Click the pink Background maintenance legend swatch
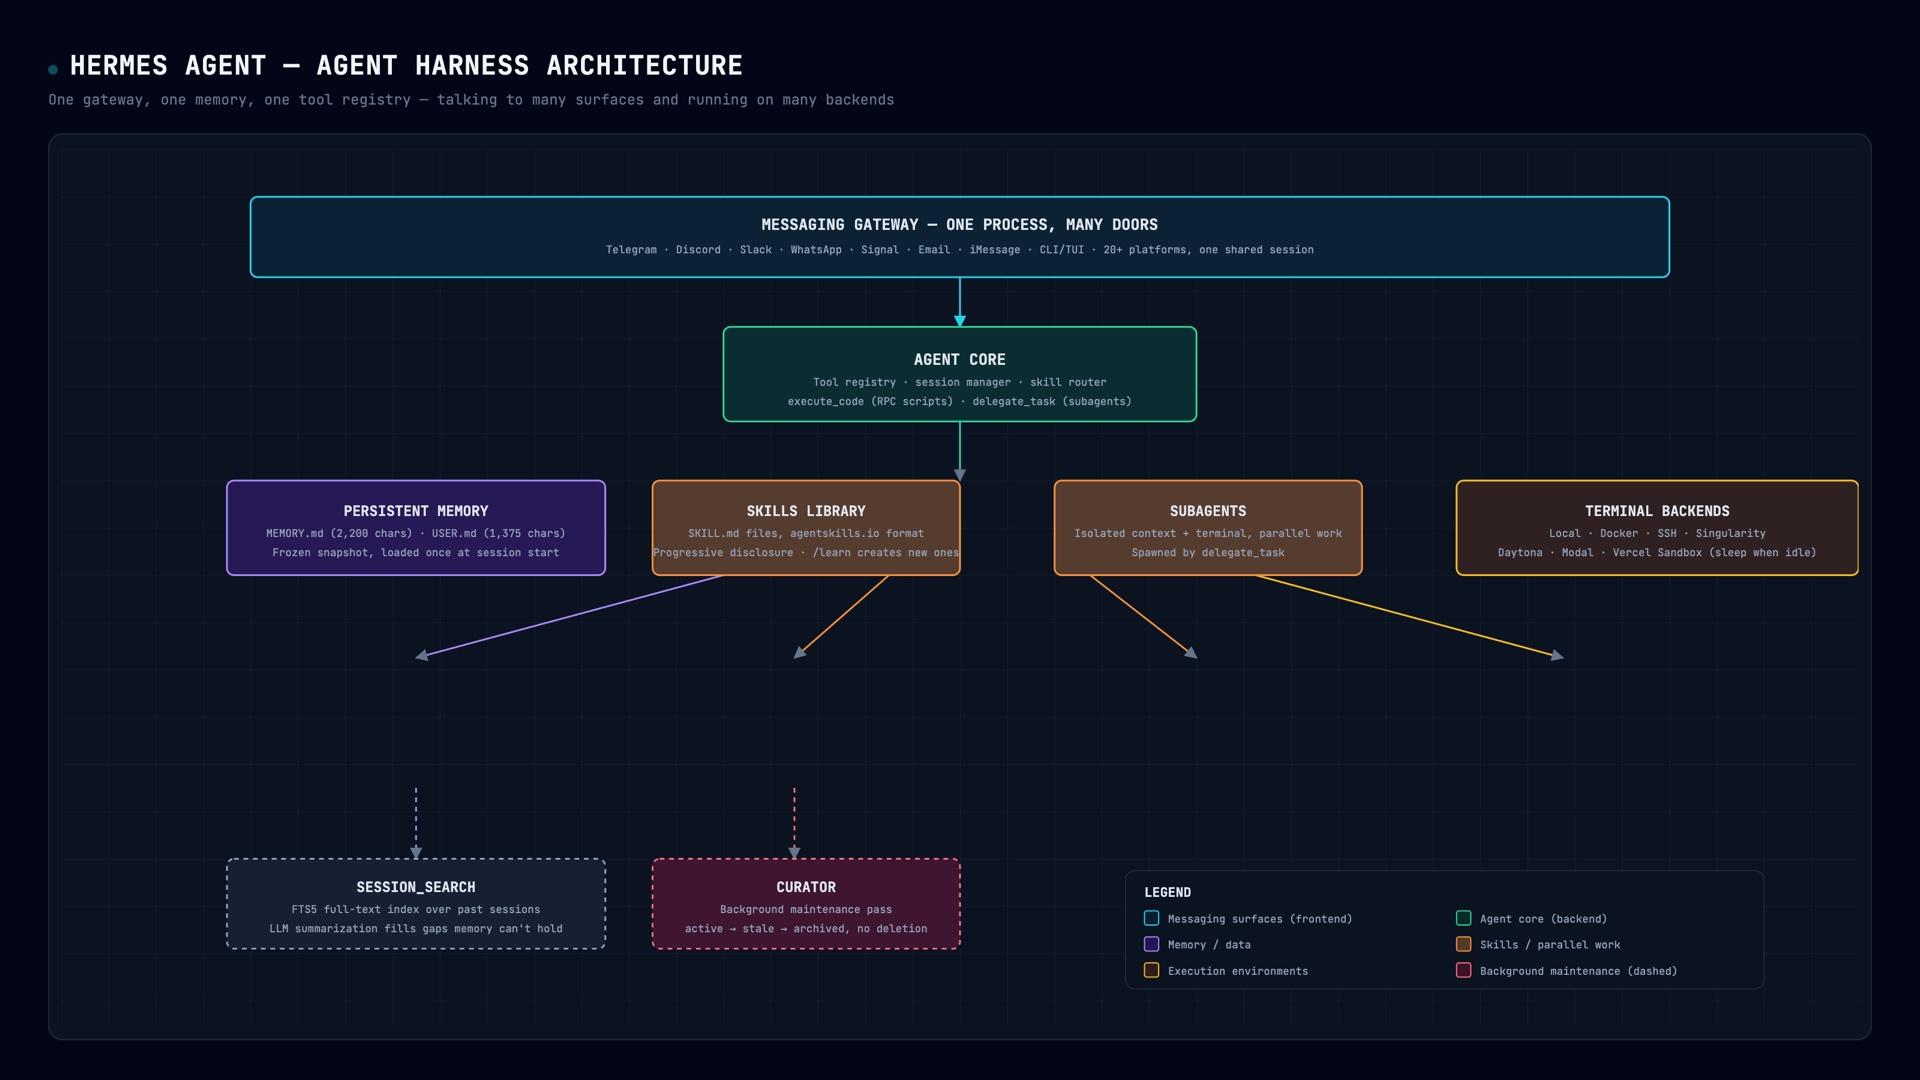Screen dimensions: 1920x1080 [1464, 970]
